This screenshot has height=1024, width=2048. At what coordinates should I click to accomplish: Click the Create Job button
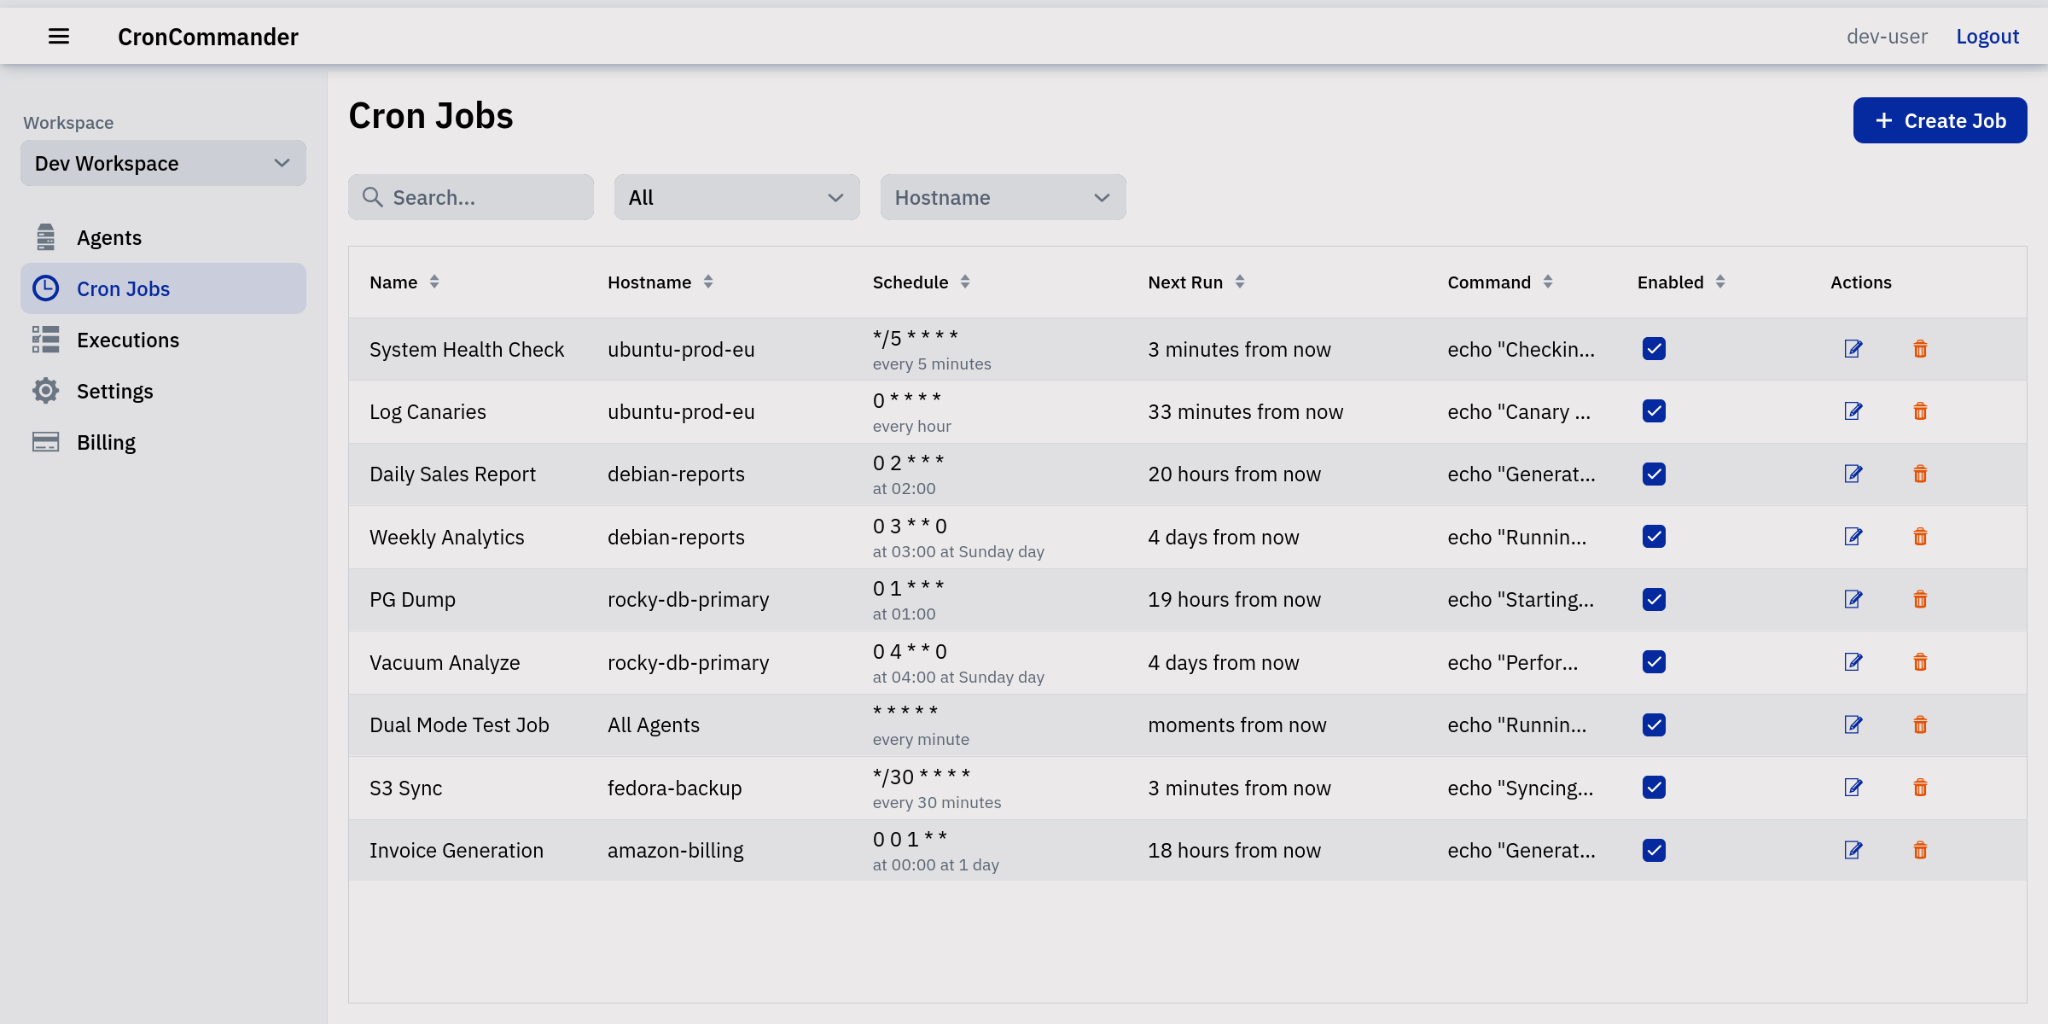(1939, 120)
